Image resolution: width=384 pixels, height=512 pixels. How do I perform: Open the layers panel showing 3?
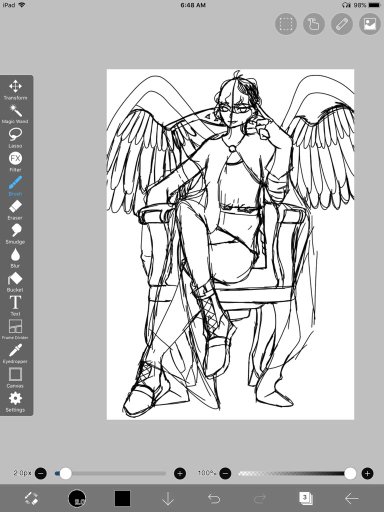pyautogui.click(x=306, y=498)
